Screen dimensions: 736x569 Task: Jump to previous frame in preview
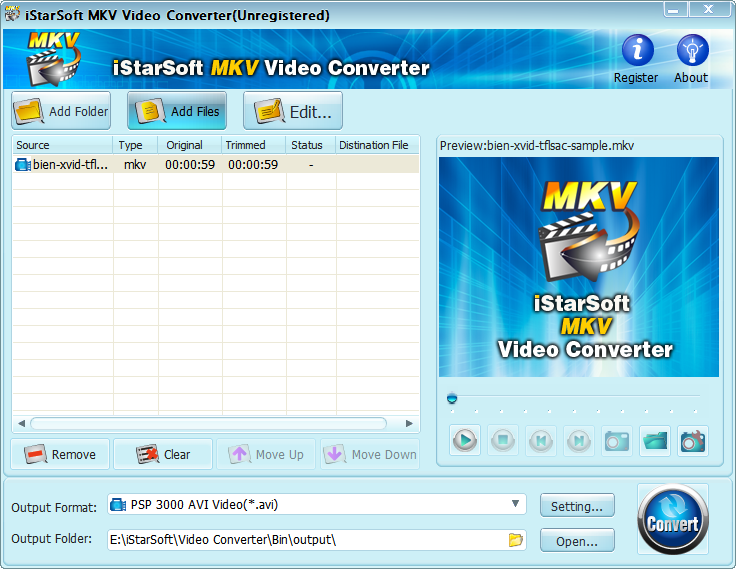[x=541, y=440]
